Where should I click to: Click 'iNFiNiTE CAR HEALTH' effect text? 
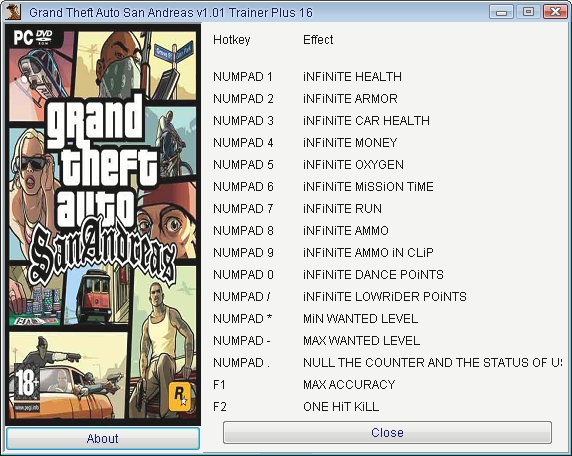(x=366, y=120)
